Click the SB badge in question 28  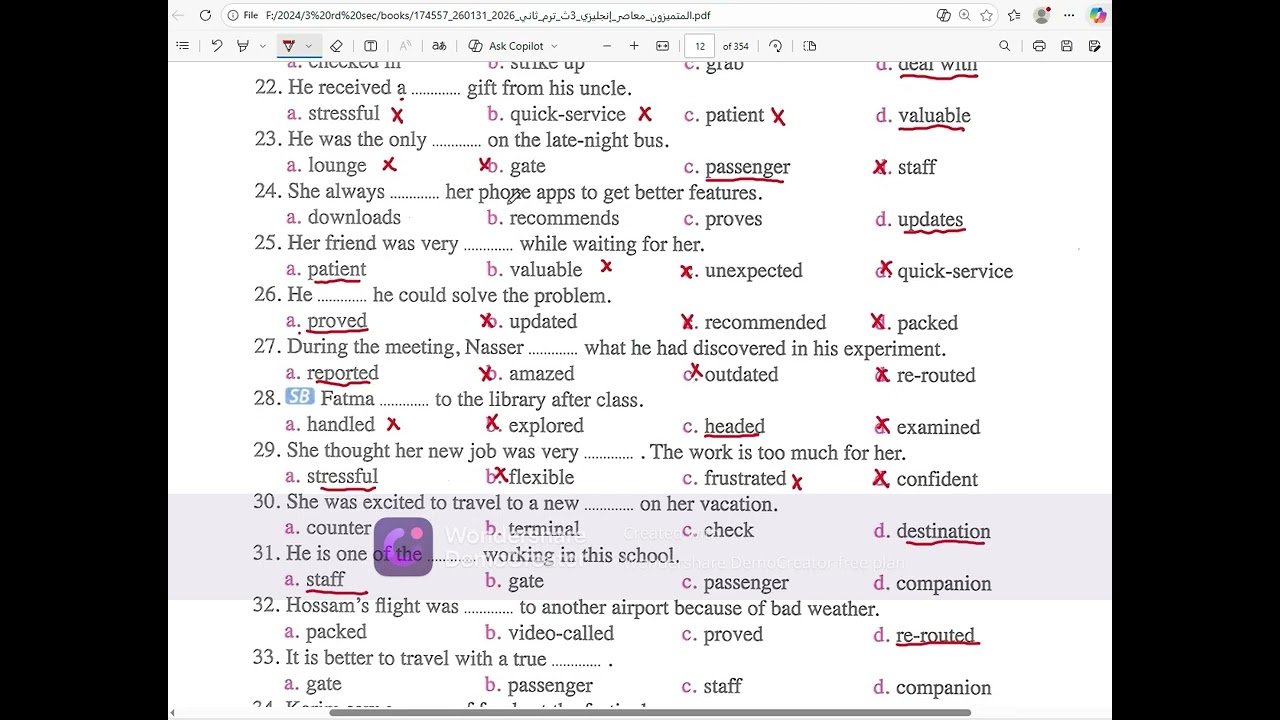pos(299,397)
